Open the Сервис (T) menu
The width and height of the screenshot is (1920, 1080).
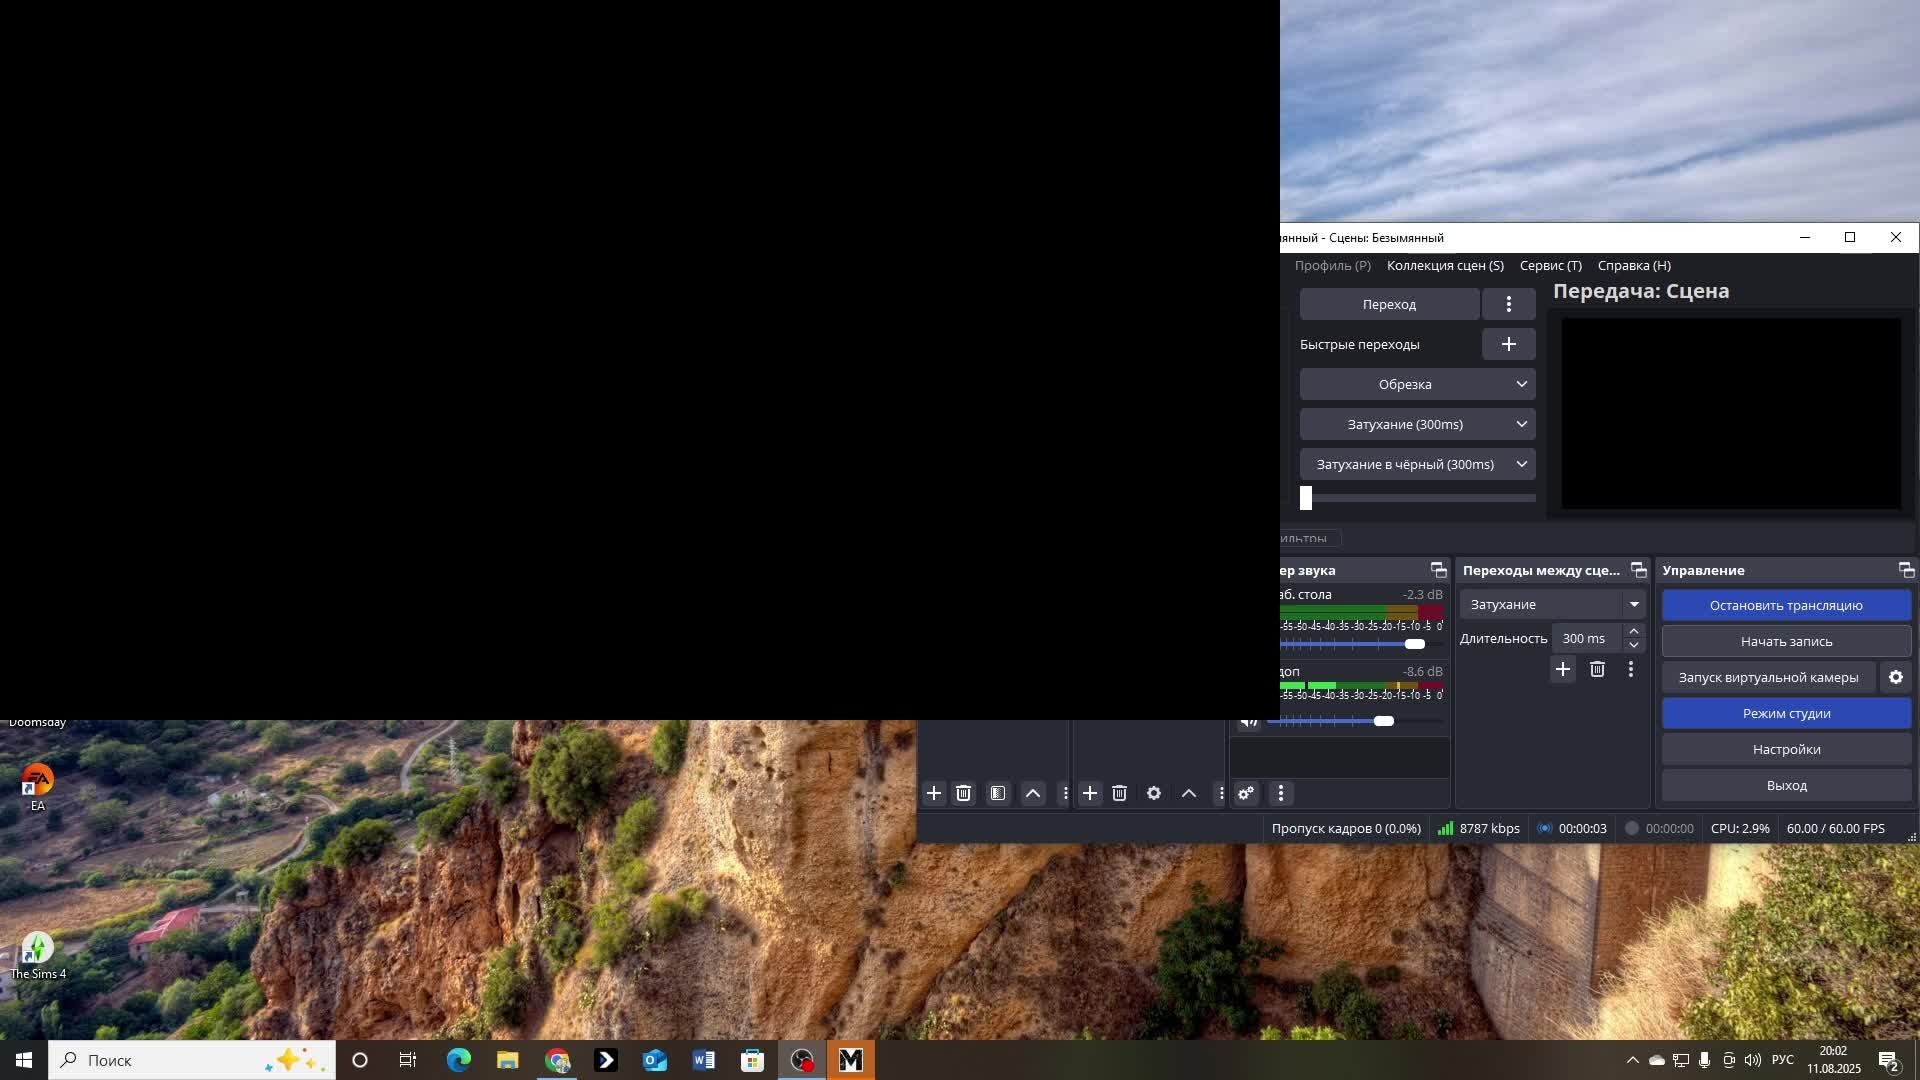coord(1550,265)
